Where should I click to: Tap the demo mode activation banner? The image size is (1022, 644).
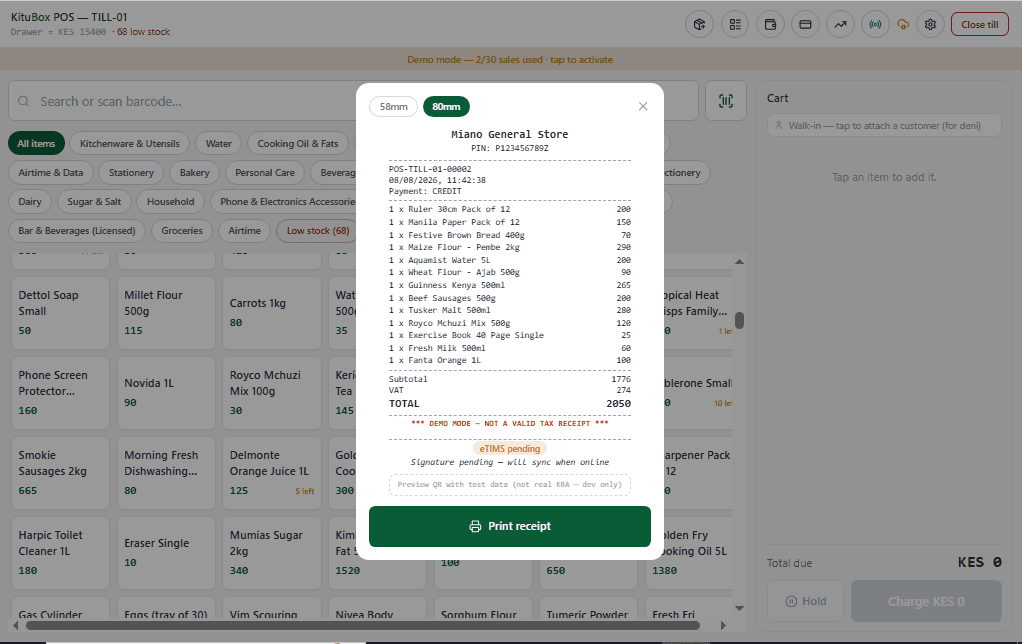point(510,59)
